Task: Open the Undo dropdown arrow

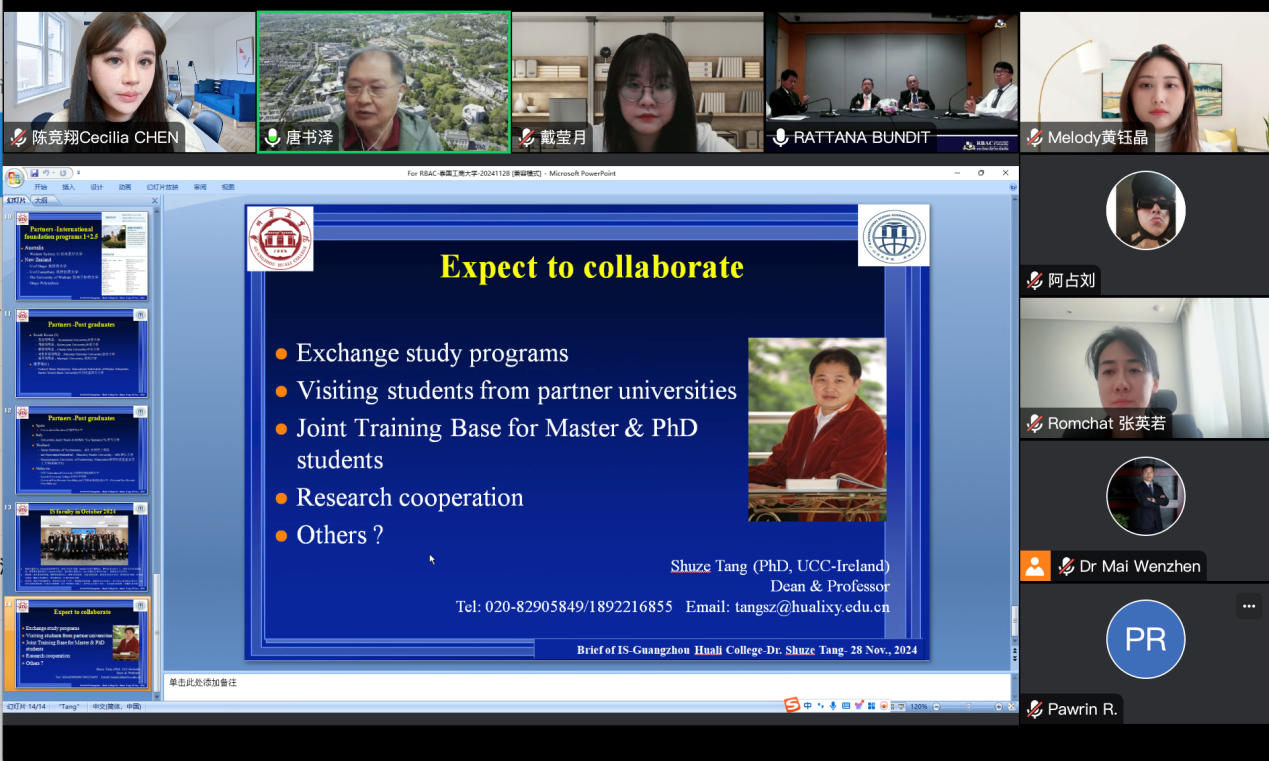Action: click(x=53, y=173)
